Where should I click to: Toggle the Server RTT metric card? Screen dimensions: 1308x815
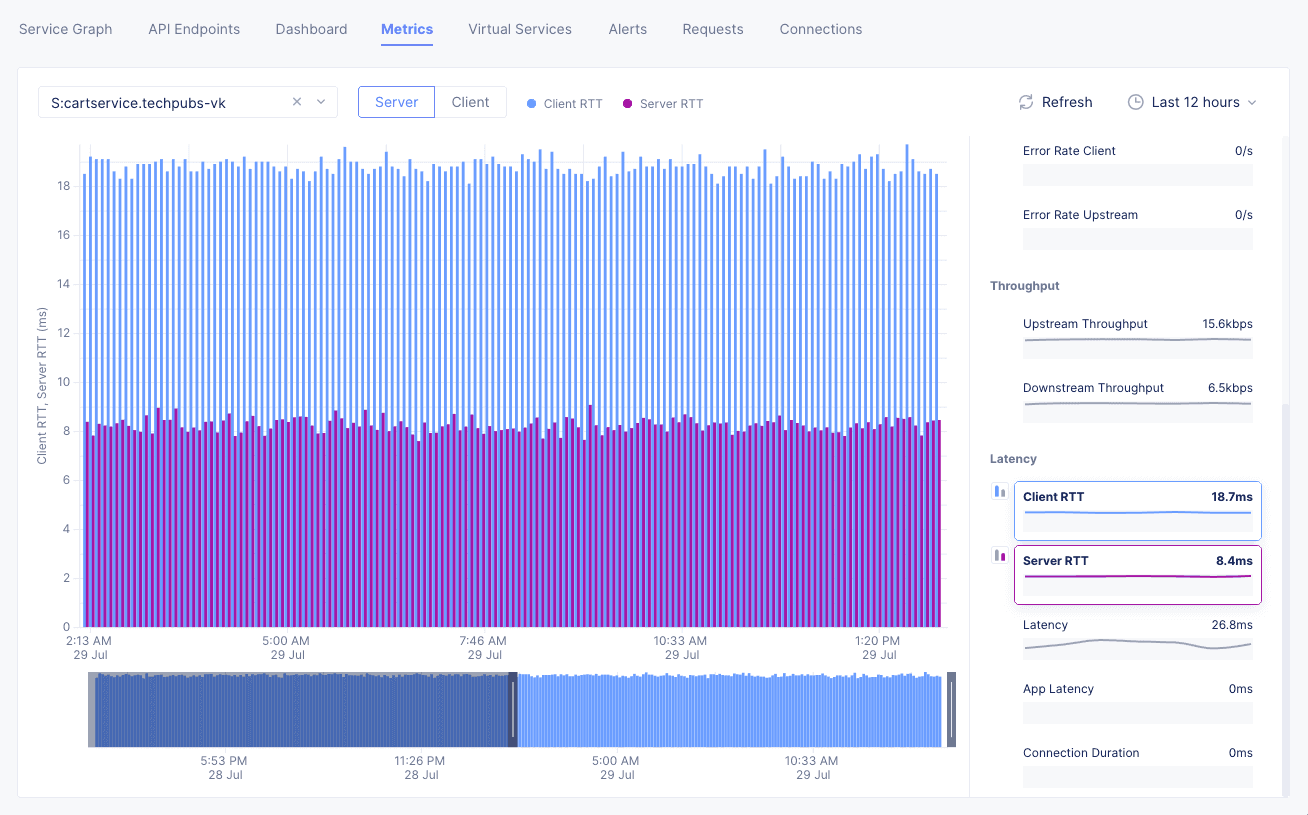pyautogui.click(x=1137, y=574)
